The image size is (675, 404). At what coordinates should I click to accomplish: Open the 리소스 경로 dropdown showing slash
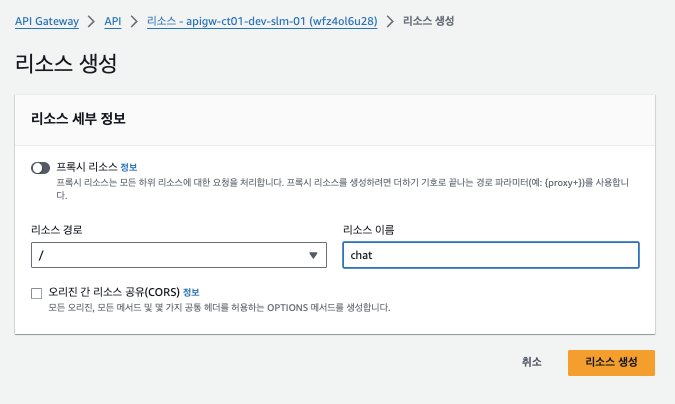point(179,255)
